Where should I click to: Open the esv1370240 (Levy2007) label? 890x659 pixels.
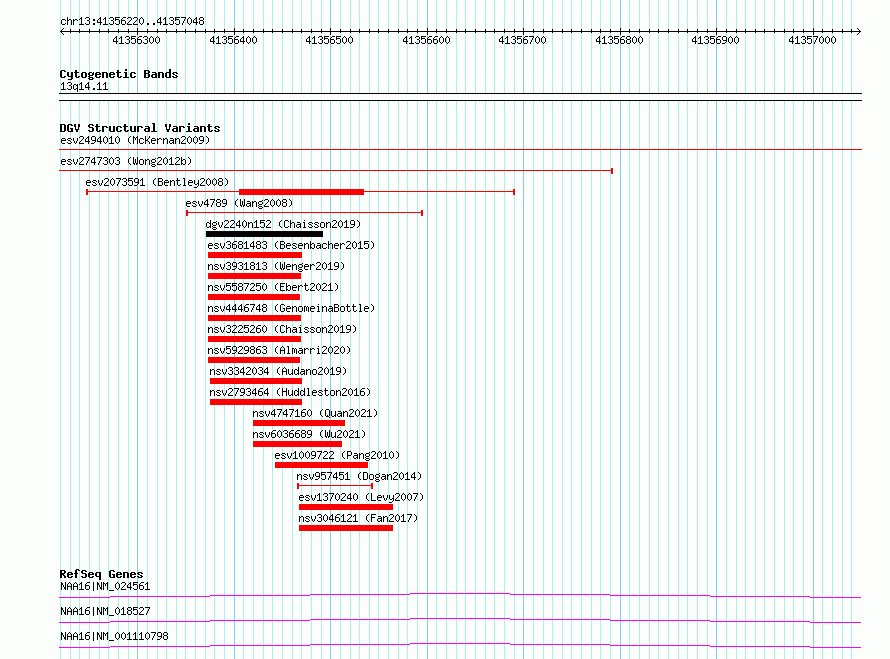pyautogui.click(x=361, y=497)
